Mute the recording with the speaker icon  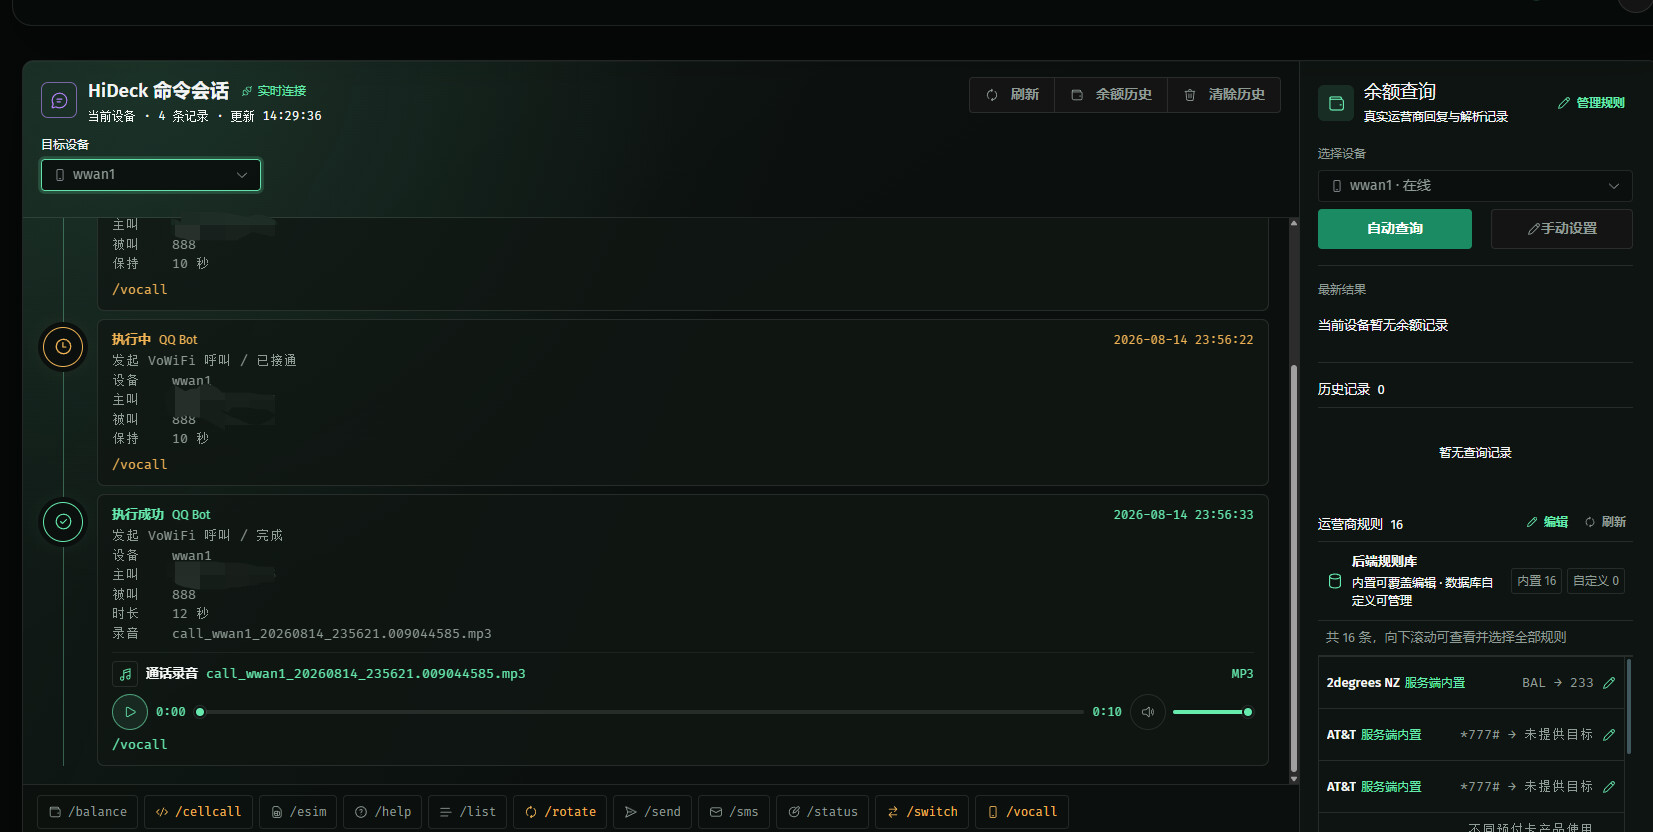tap(1148, 712)
